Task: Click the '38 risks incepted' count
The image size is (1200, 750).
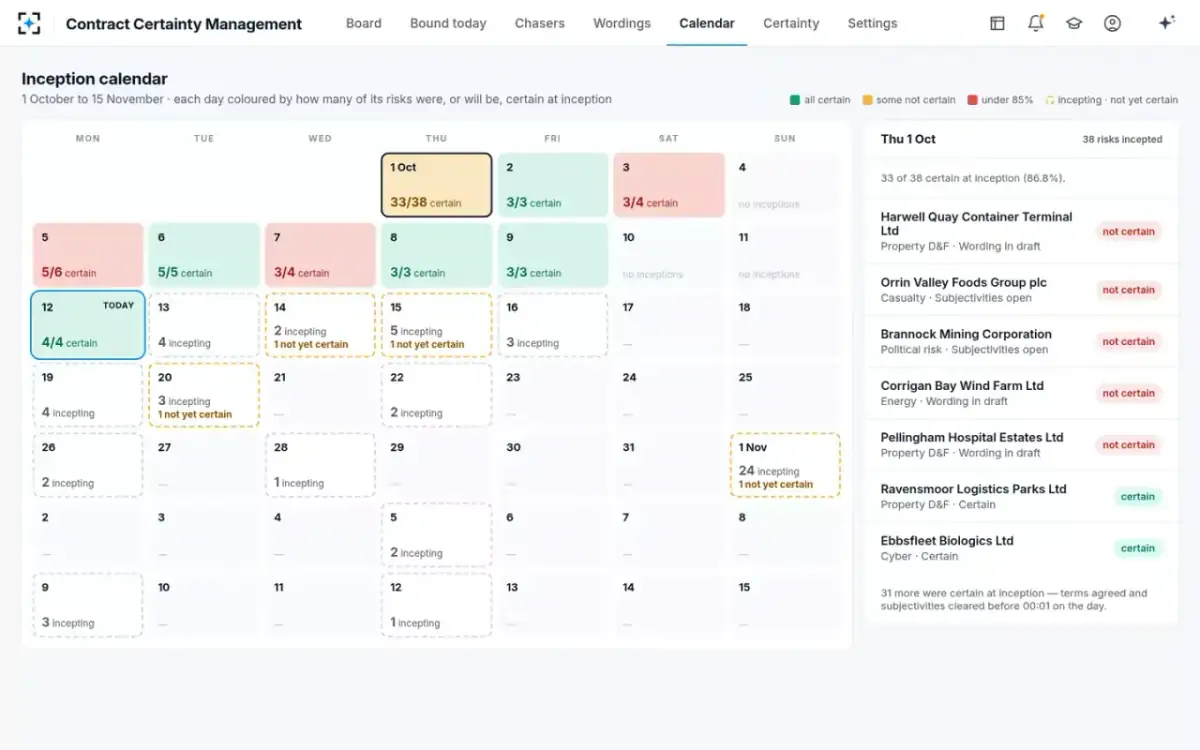Action: click(1122, 140)
